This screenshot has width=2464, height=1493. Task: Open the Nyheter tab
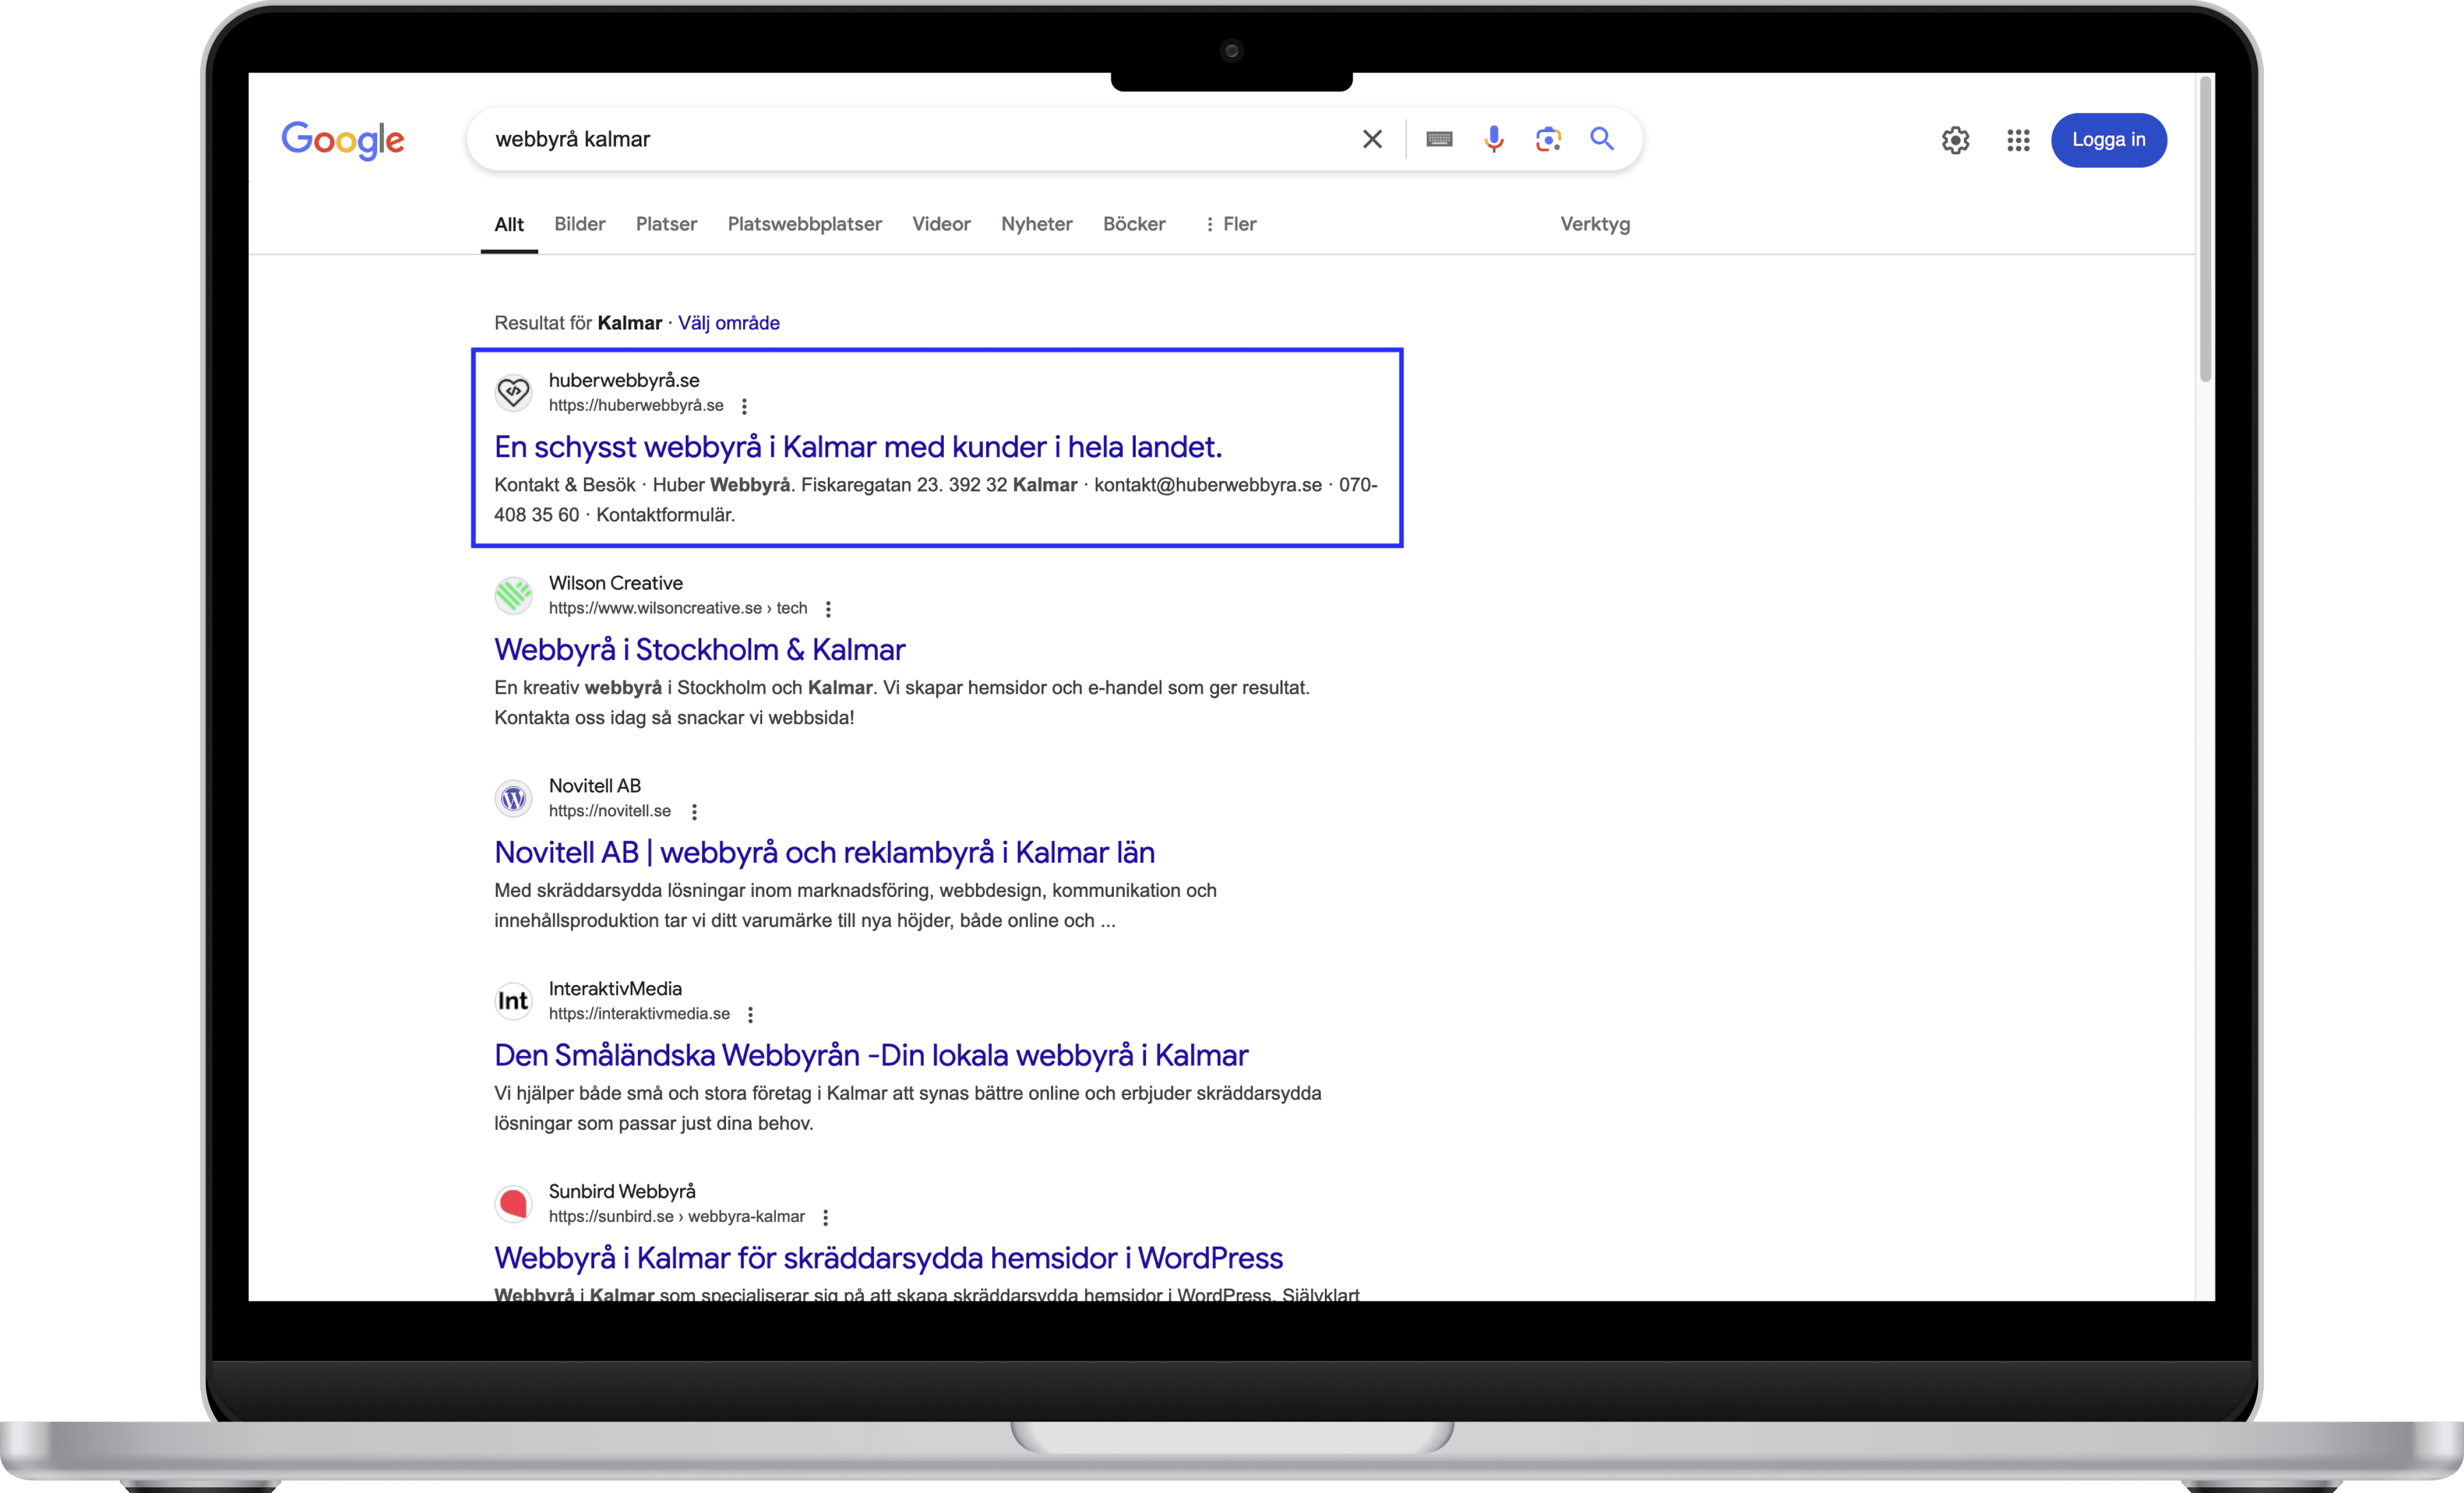tap(1037, 224)
